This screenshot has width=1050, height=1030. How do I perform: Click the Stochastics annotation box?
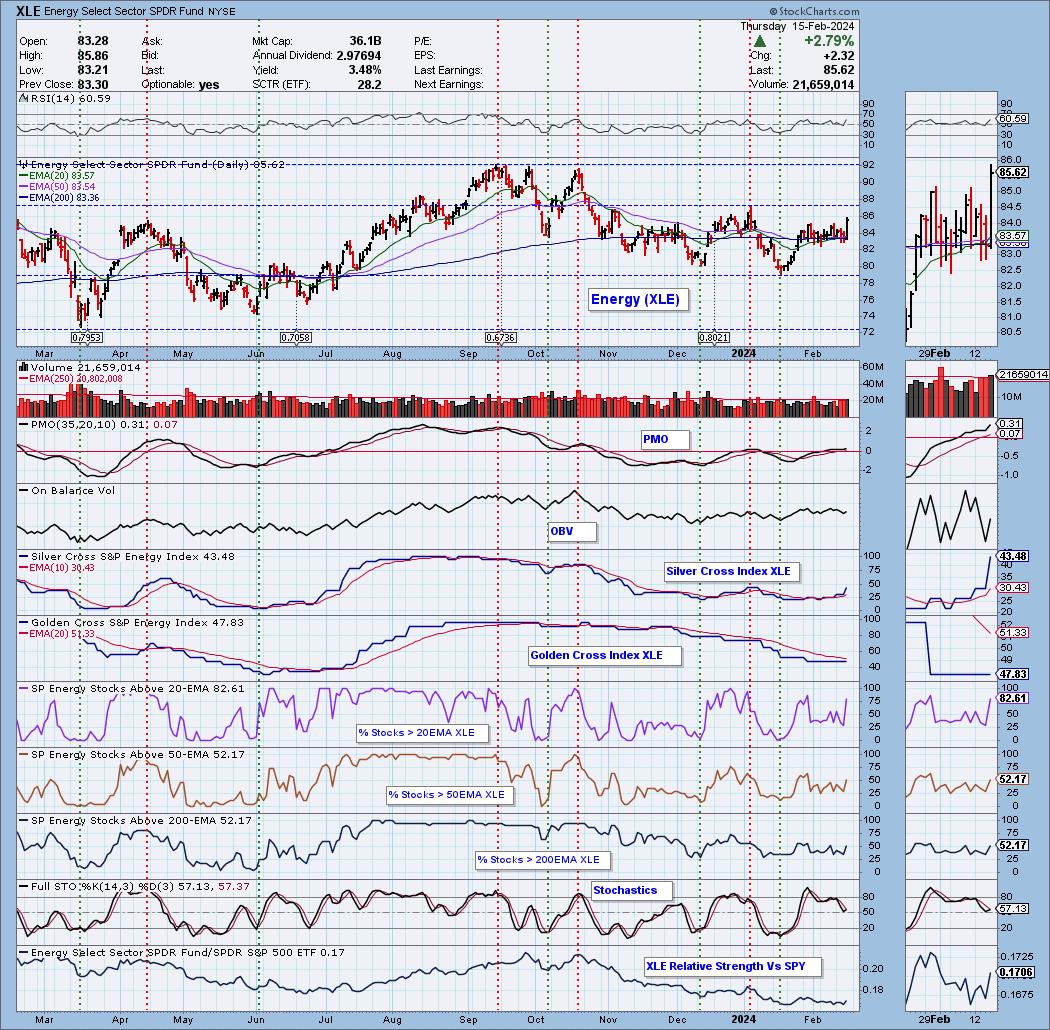[632, 891]
